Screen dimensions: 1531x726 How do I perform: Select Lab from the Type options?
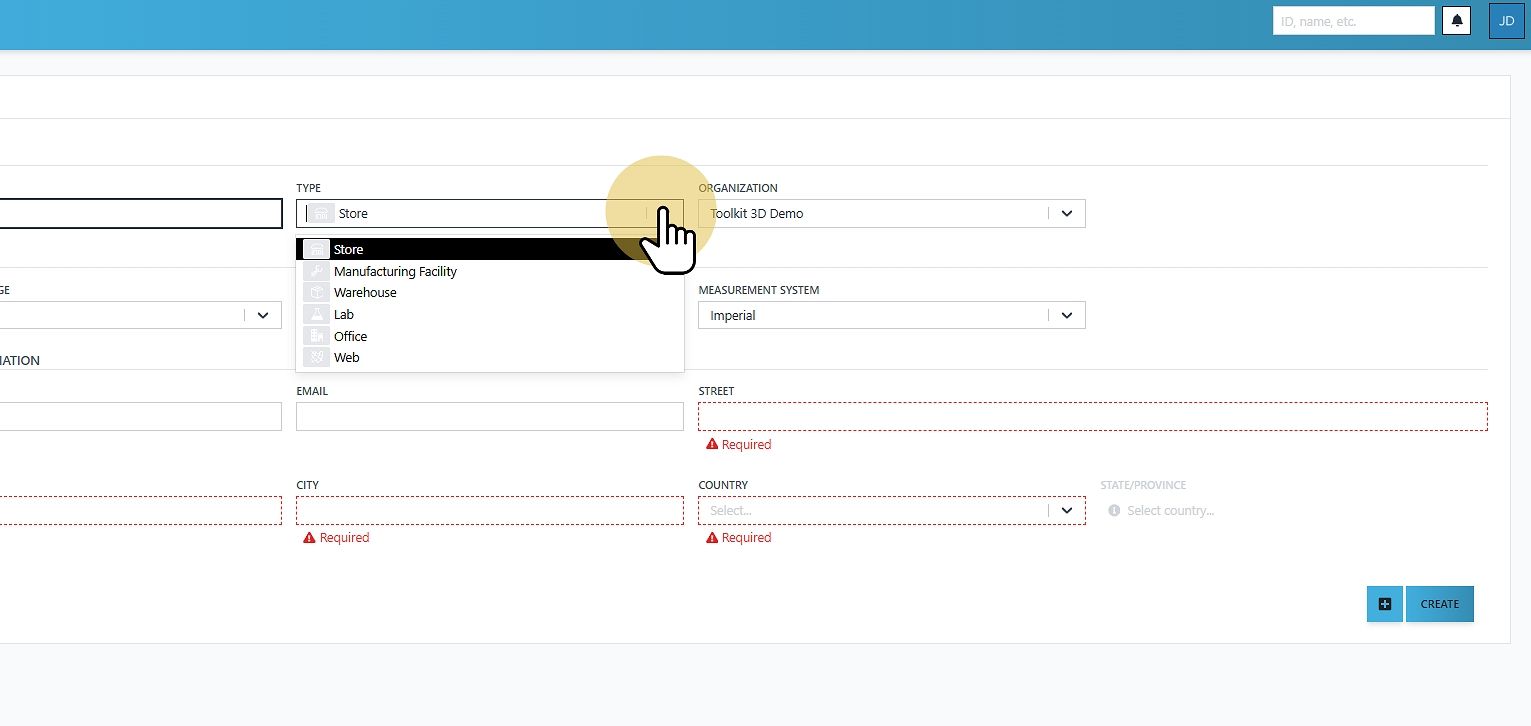pyautogui.click(x=490, y=314)
